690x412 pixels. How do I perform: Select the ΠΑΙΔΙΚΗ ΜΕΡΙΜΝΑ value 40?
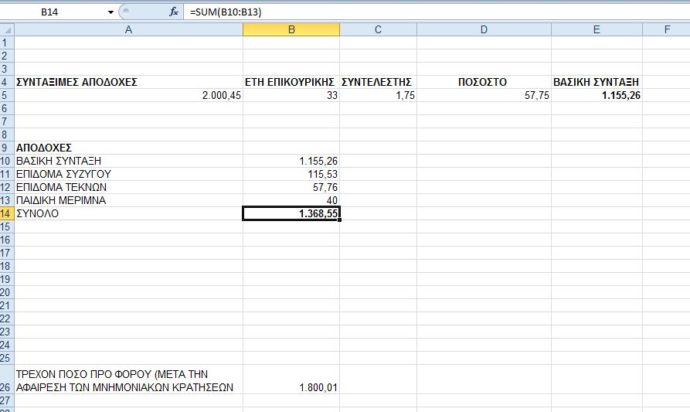291,200
